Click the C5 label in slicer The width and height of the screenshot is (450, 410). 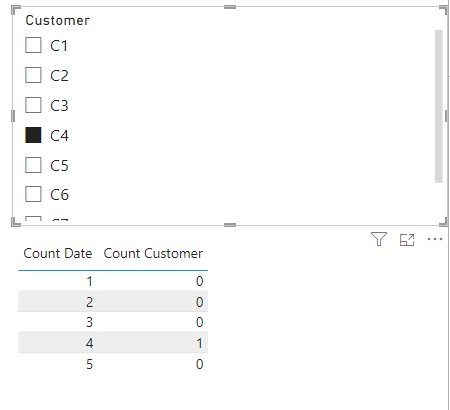point(59,166)
